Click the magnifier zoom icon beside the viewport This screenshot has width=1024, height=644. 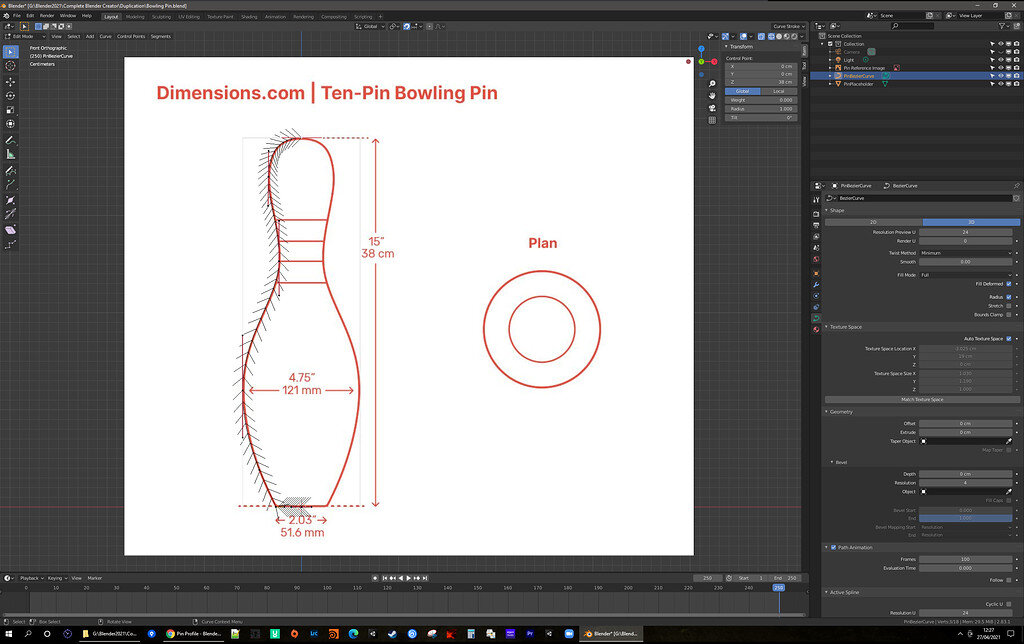pos(711,83)
